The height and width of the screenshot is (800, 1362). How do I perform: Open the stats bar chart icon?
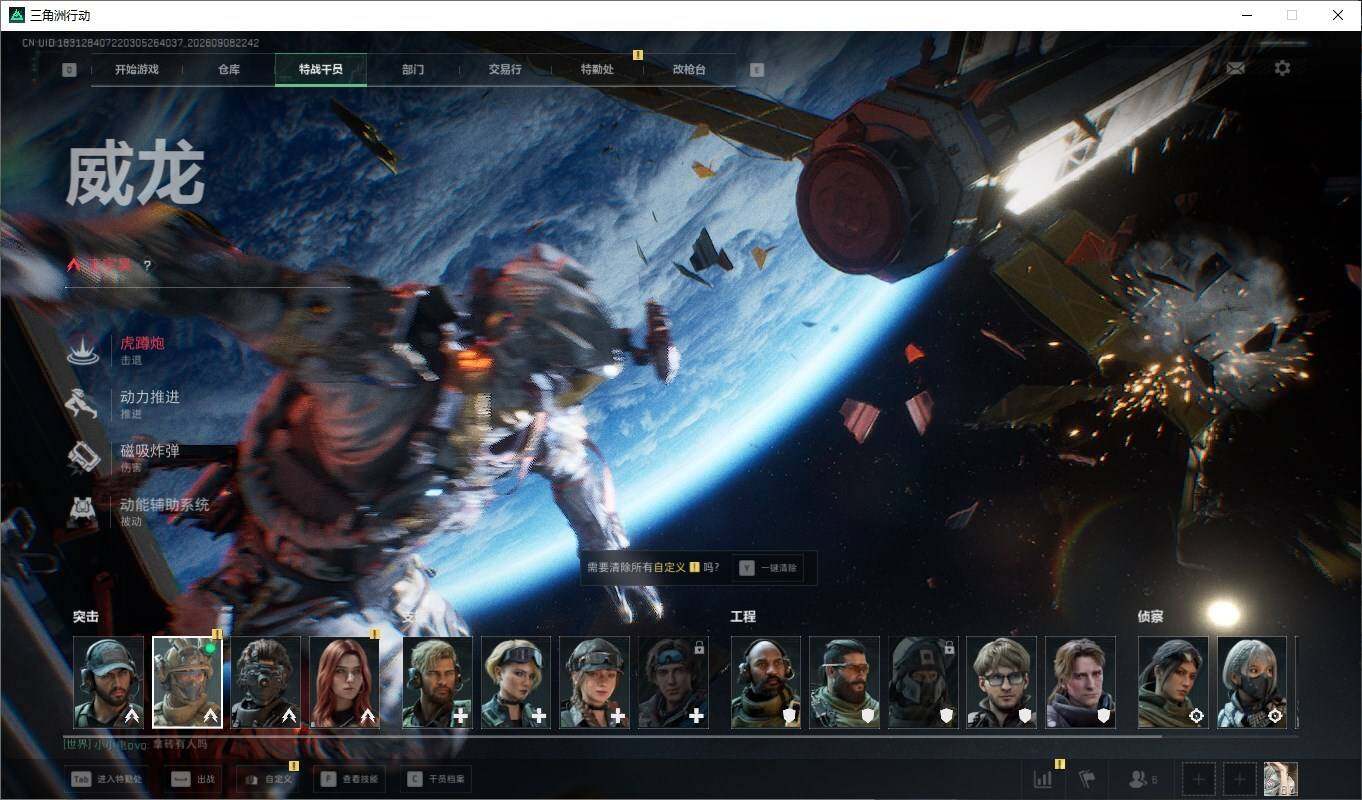(x=1043, y=779)
